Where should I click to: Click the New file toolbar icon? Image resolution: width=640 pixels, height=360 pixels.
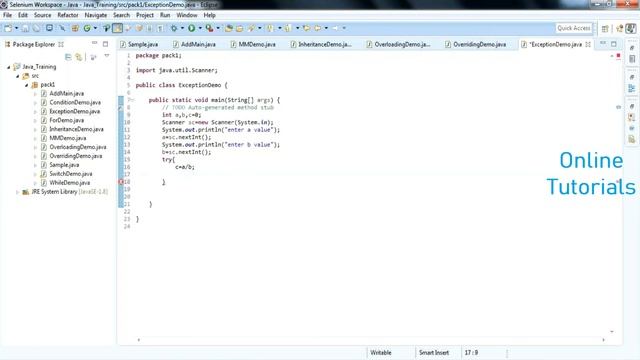(x=8, y=28)
